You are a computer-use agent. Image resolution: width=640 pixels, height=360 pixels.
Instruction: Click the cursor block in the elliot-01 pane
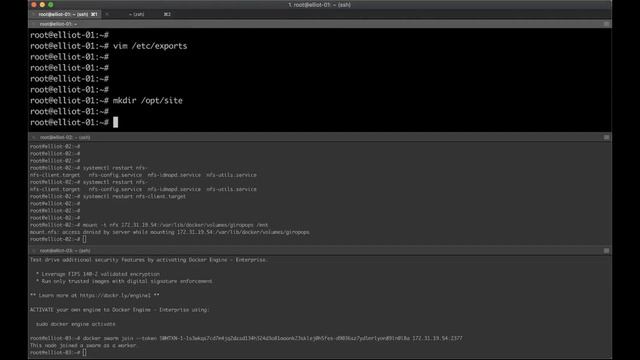click(116, 122)
